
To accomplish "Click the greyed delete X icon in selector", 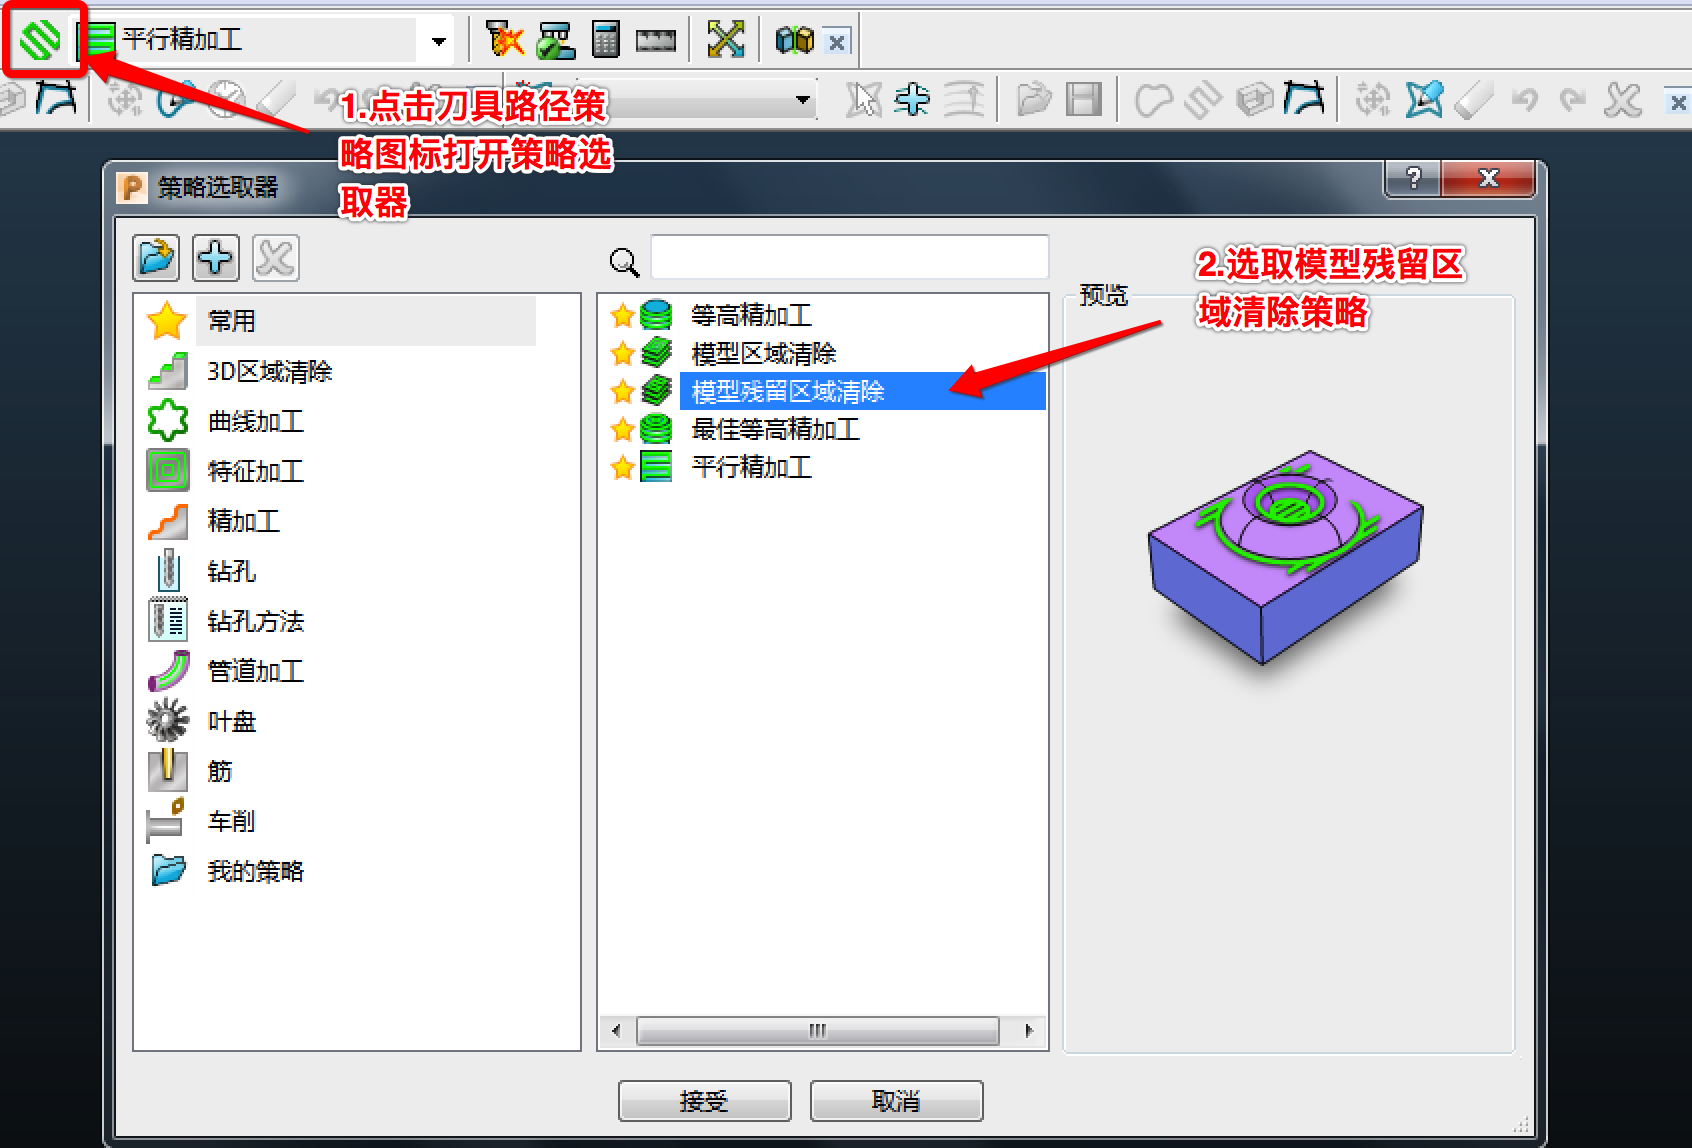I will click(275, 258).
